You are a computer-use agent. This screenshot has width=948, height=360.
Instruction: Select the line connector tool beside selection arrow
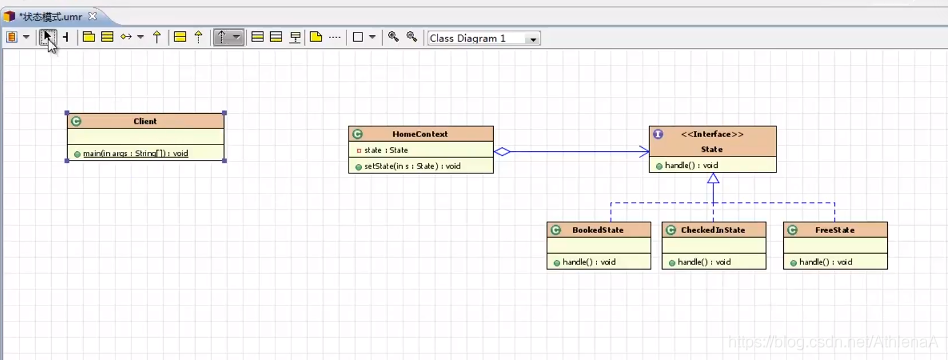click(65, 38)
